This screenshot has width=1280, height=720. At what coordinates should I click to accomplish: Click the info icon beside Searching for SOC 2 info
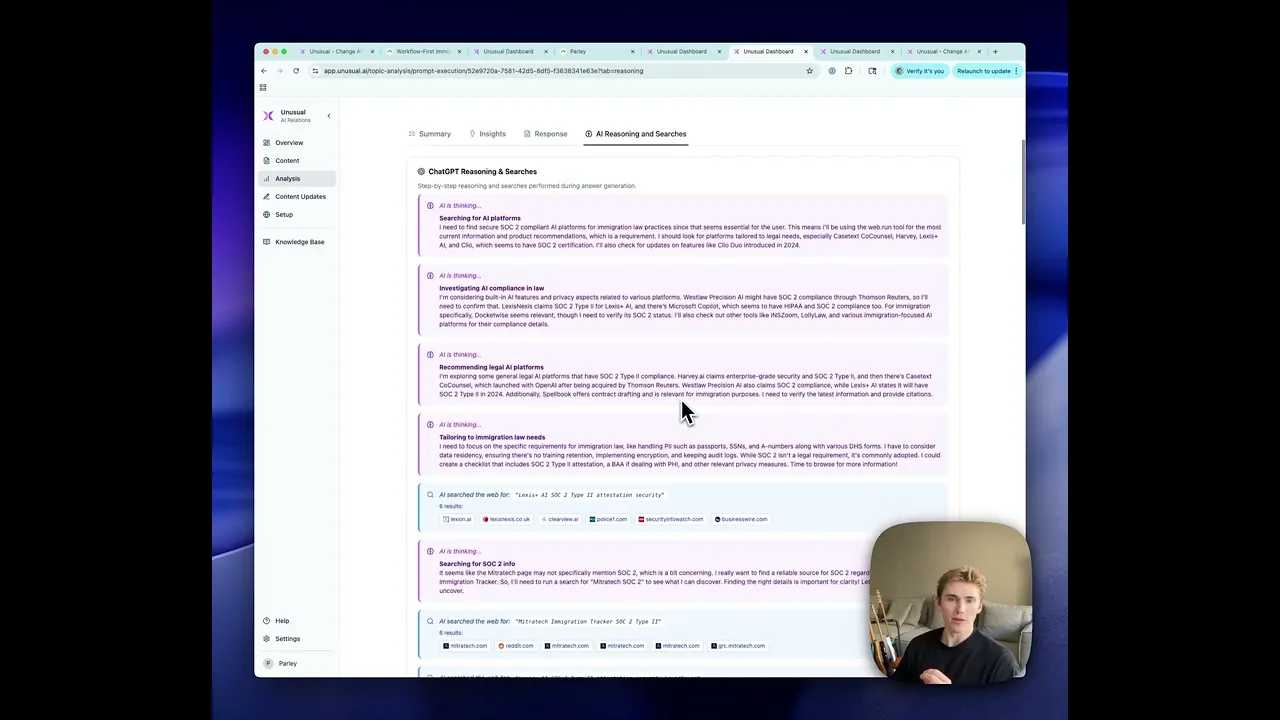[430, 552]
